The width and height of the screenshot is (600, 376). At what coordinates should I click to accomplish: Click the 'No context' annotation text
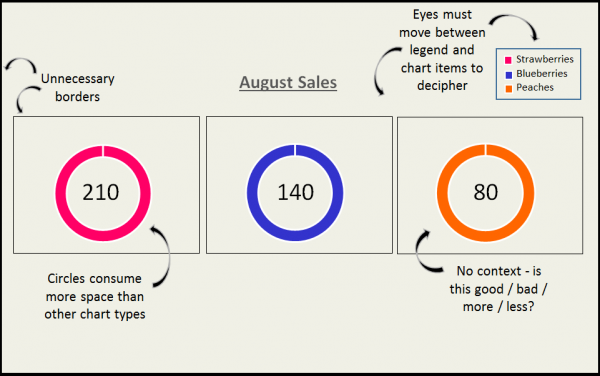coord(499,289)
